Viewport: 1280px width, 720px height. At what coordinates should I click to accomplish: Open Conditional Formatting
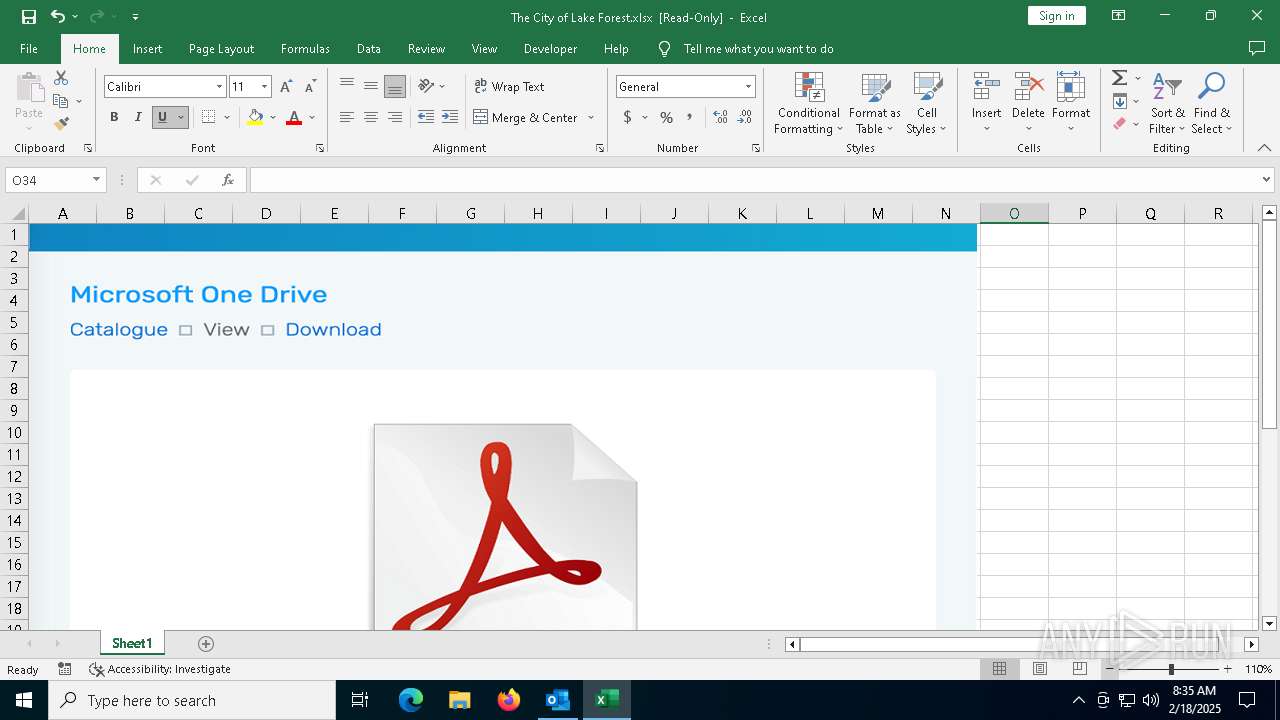808,103
